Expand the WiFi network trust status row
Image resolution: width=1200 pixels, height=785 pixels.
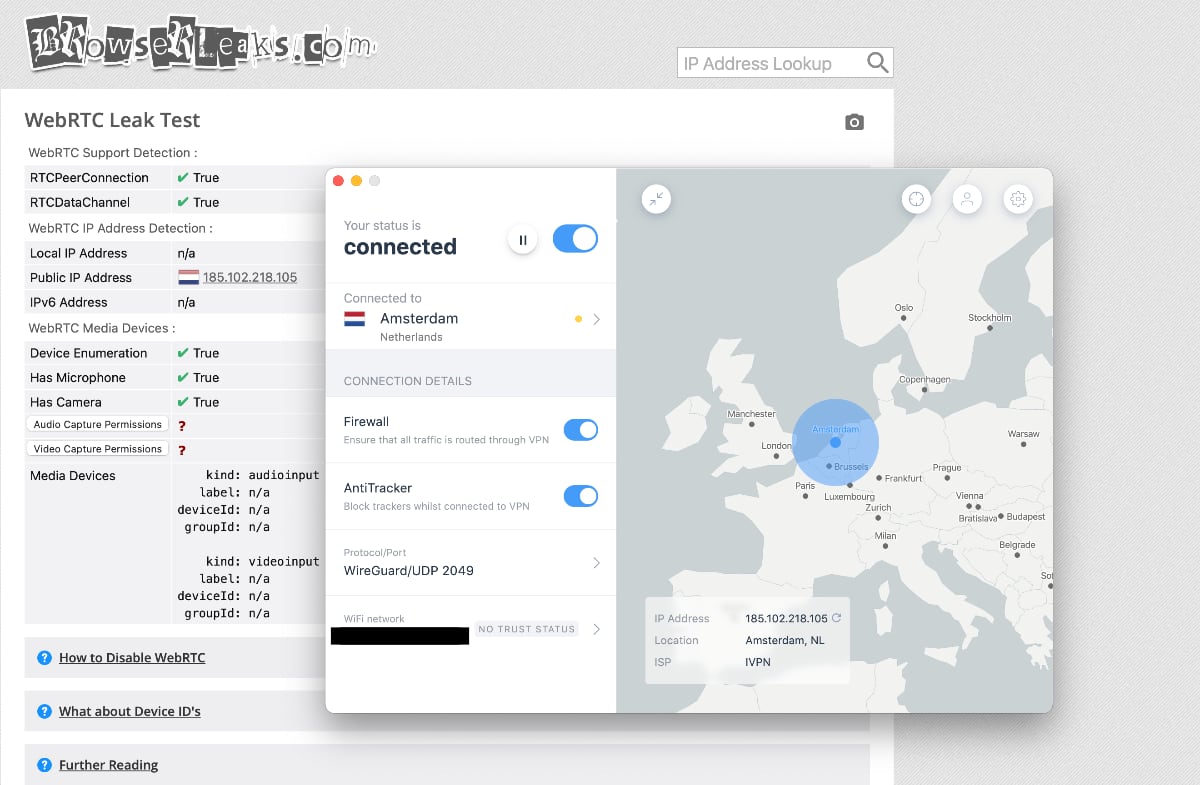click(597, 628)
